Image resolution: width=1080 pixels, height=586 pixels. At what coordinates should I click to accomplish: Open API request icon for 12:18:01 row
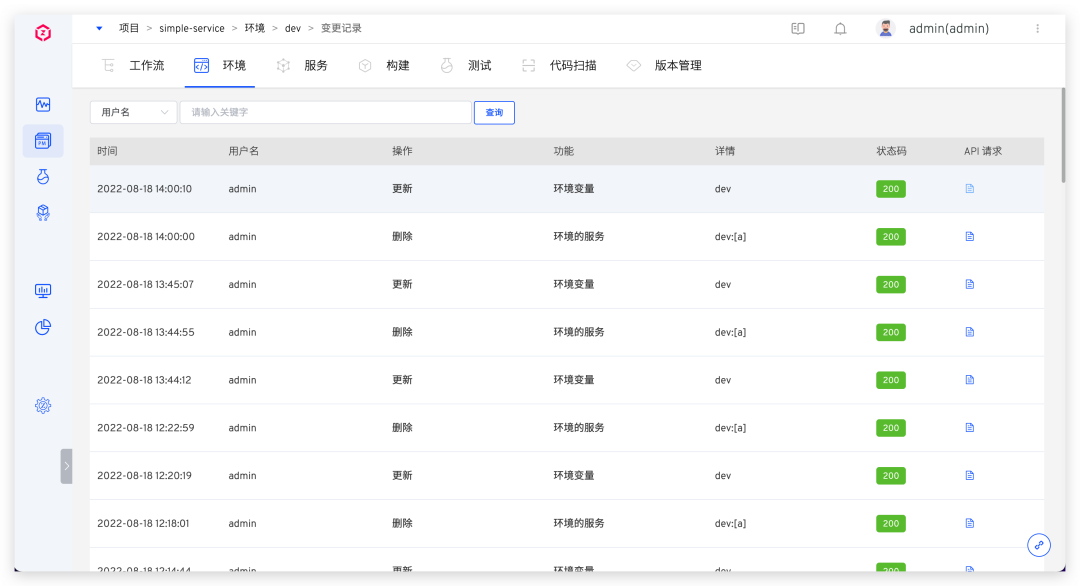[970, 523]
